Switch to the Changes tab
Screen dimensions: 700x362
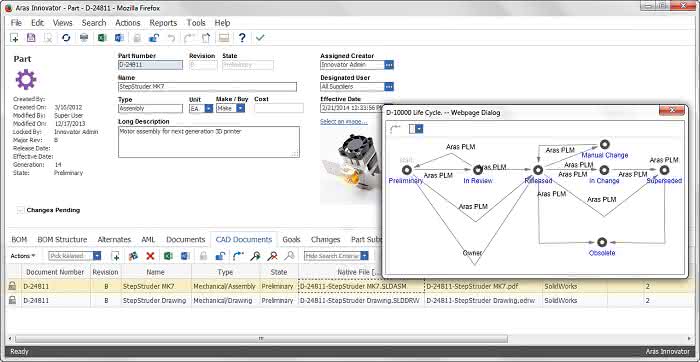point(325,240)
